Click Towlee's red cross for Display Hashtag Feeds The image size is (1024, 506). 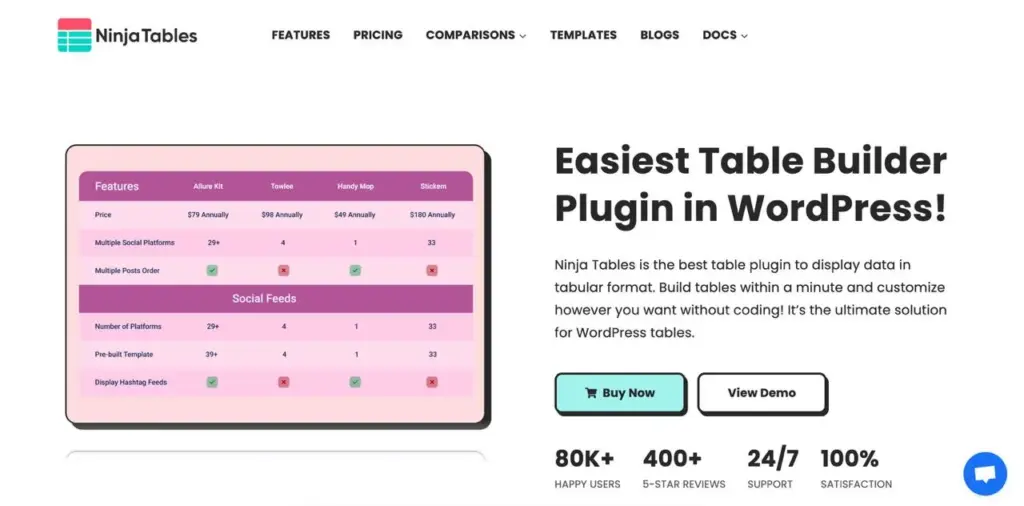[284, 382]
